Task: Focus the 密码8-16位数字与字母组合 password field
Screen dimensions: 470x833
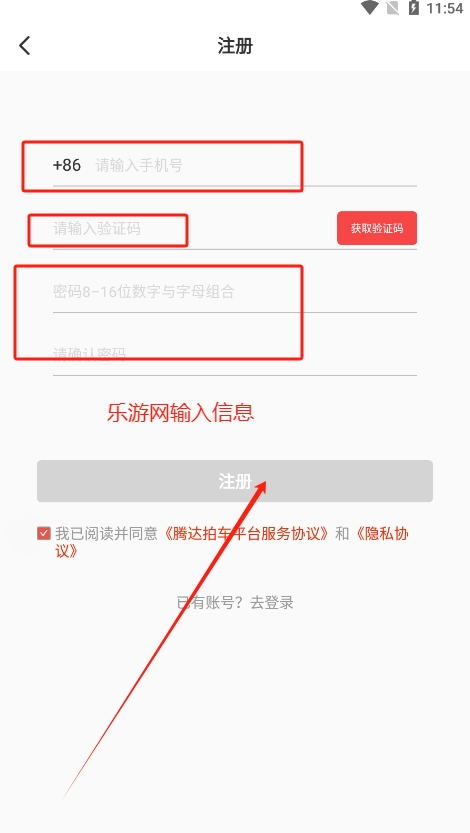Action: point(235,292)
